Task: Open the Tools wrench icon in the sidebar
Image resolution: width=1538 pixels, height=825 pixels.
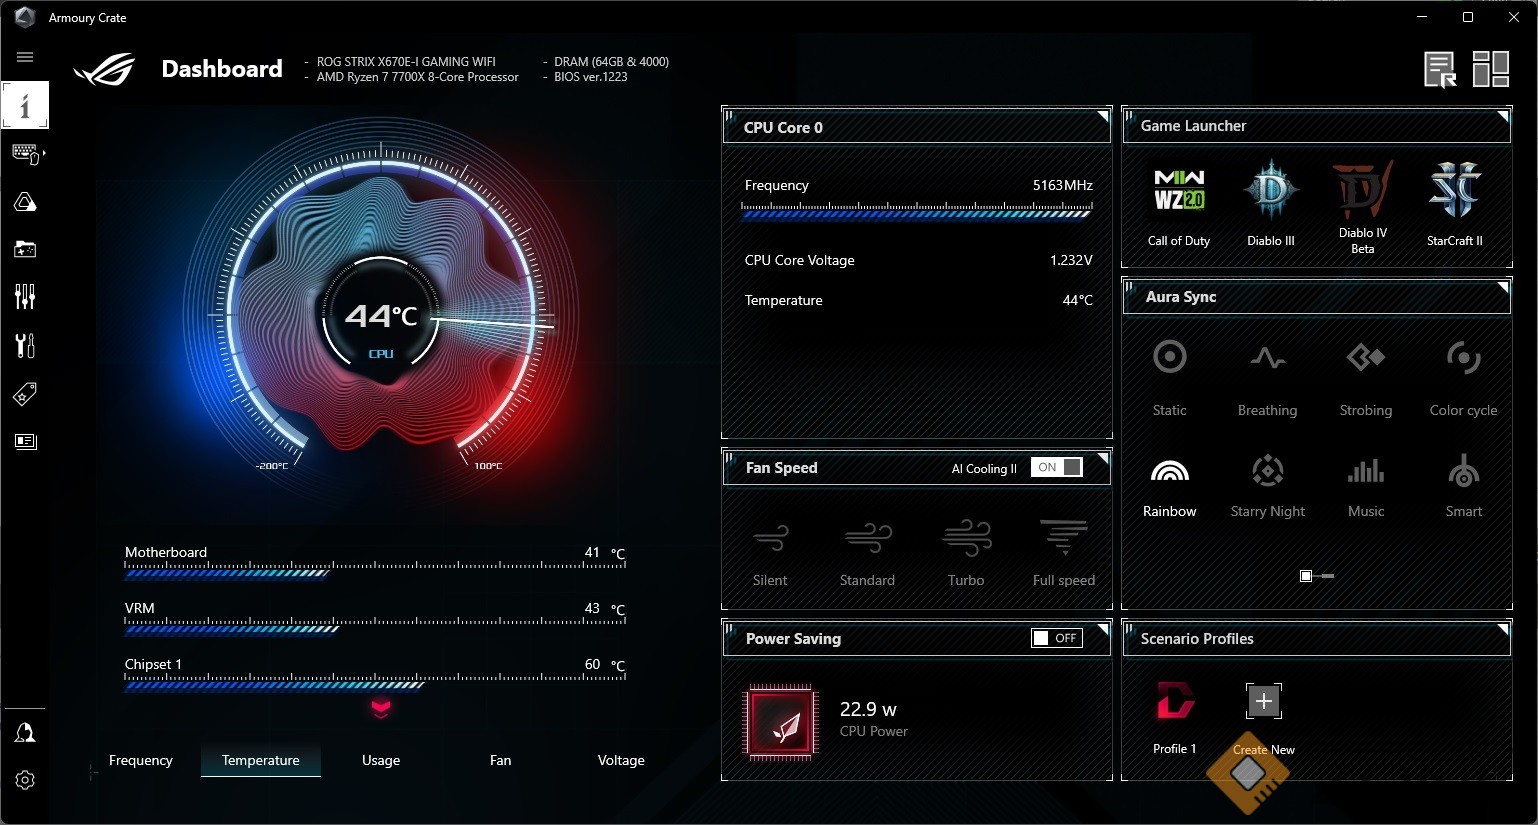Action: tap(25, 345)
